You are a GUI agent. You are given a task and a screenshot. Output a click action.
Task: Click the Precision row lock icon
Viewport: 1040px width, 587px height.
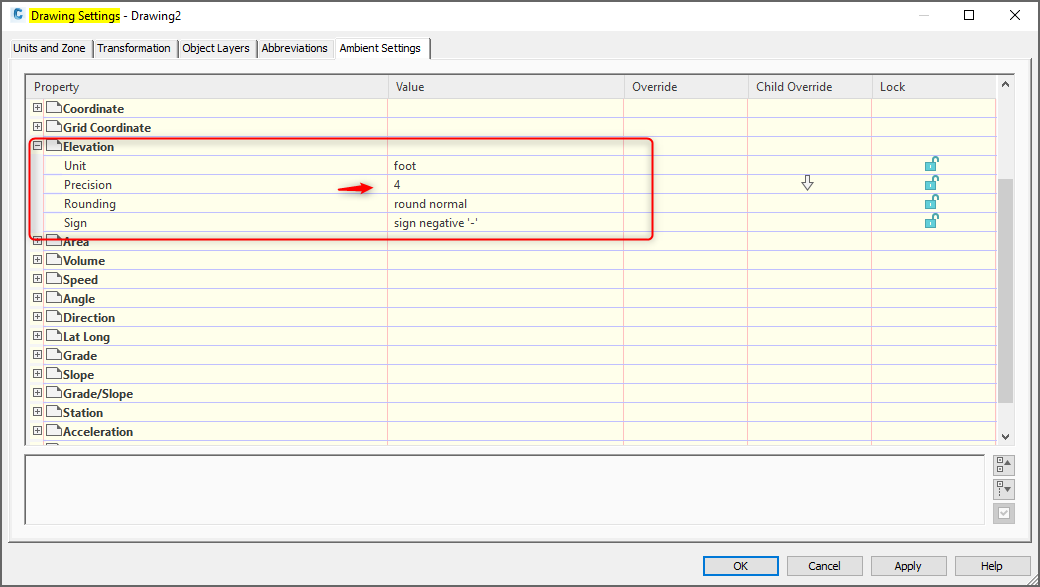pyautogui.click(x=931, y=183)
